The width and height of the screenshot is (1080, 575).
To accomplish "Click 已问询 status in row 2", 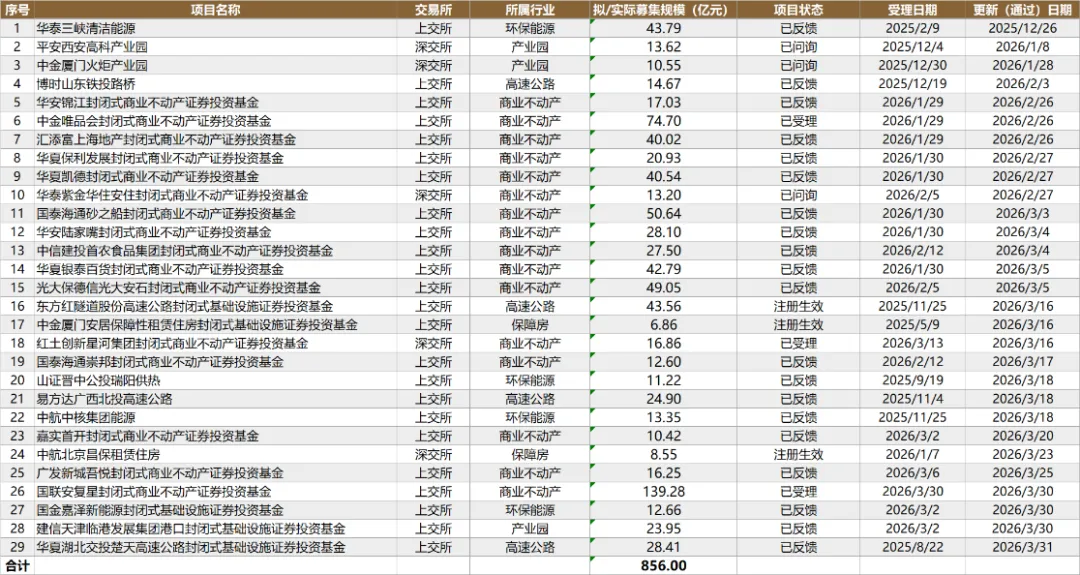I will coord(798,47).
